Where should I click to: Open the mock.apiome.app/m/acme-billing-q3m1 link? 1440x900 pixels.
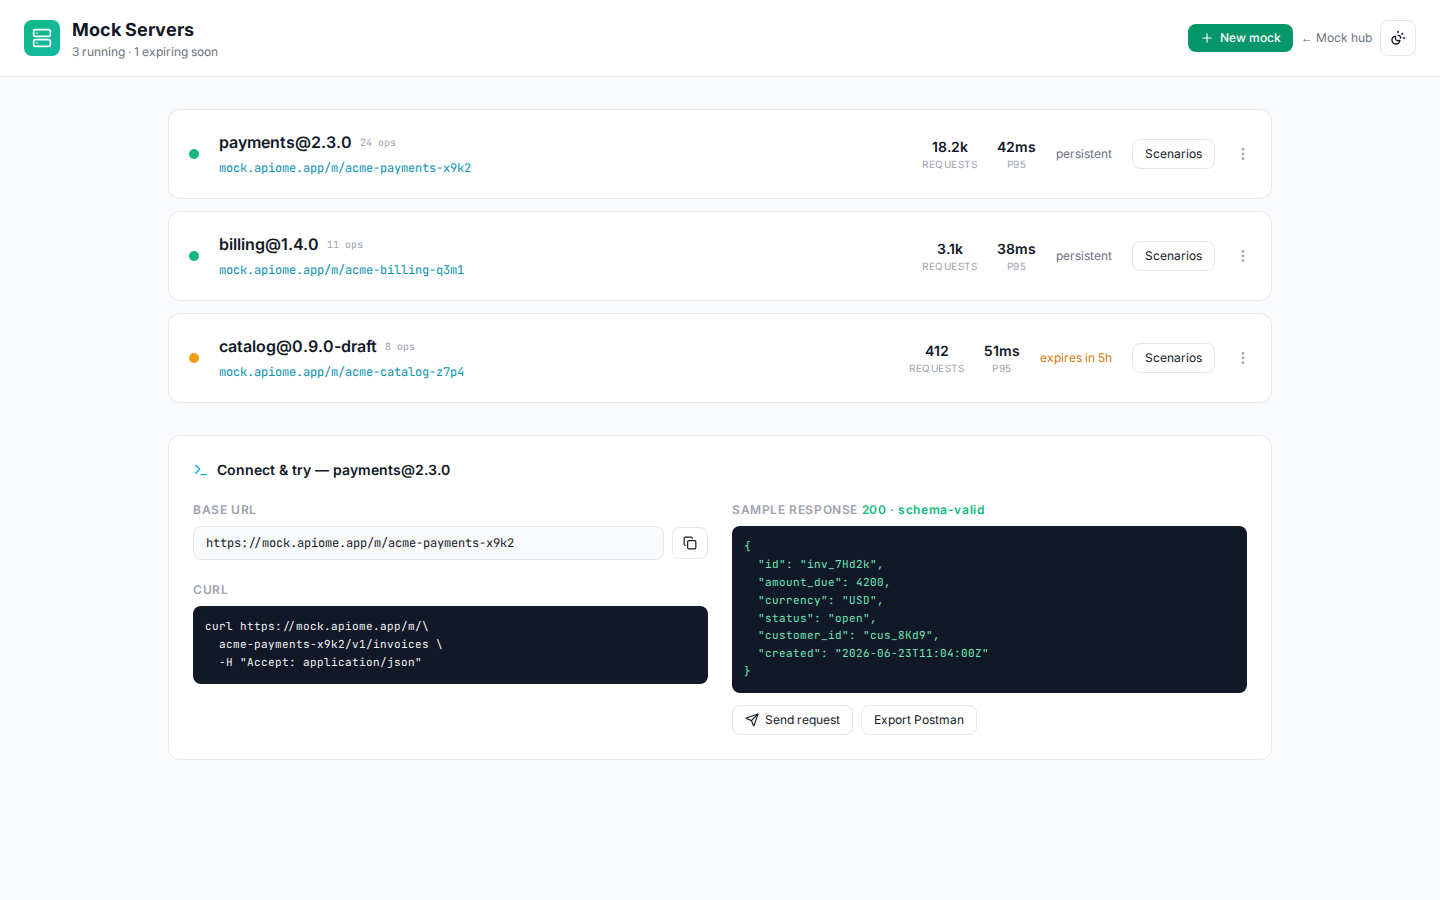tap(341, 270)
